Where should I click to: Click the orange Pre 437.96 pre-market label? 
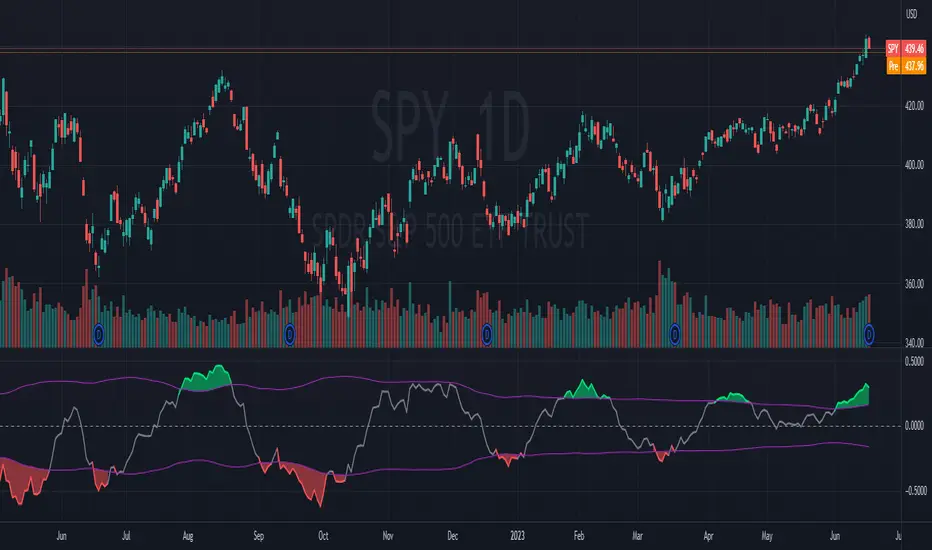point(906,66)
